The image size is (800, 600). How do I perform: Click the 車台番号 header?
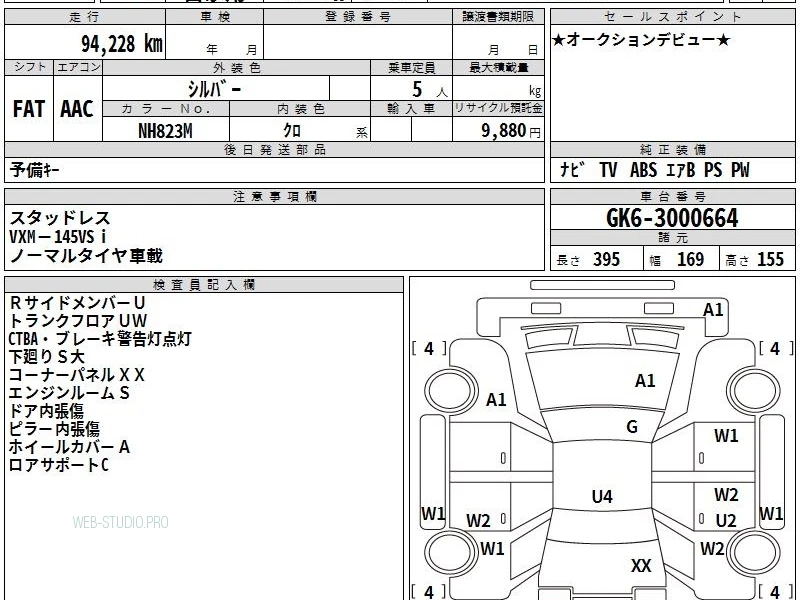tap(673, 196)
